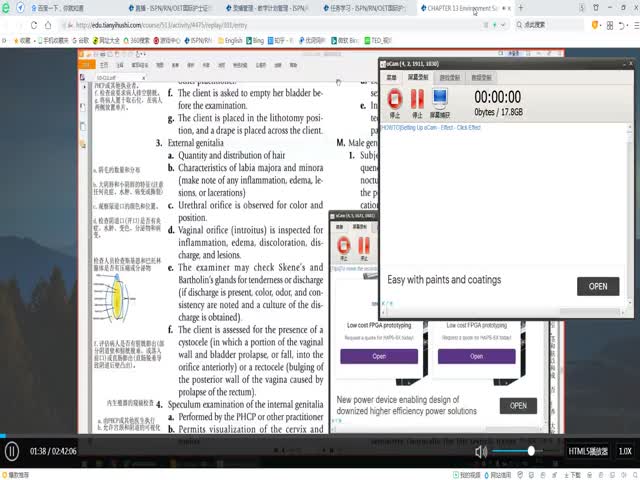The image size is (640, 480).
Task: Click the red stop recording icon in oCam
Action: (395, 100)
